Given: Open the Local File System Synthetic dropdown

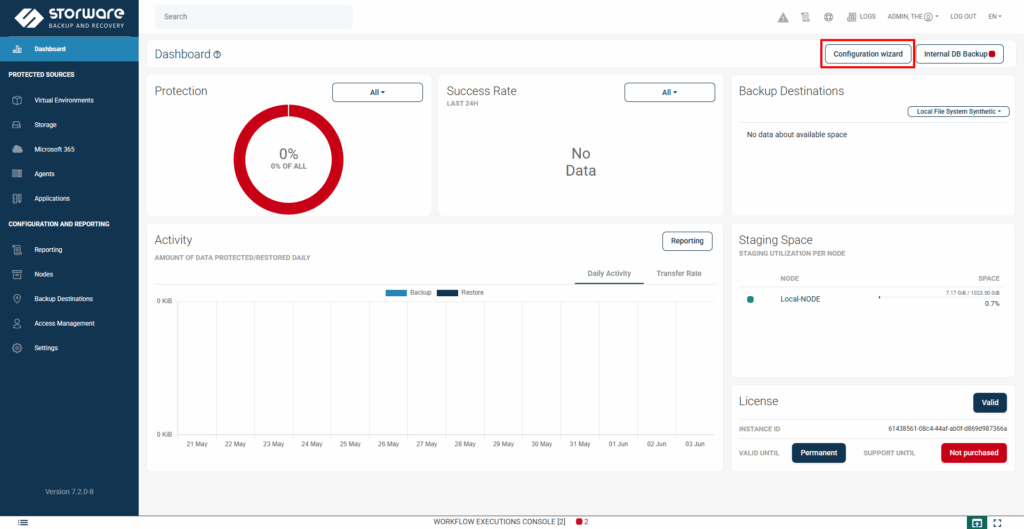Looking at the screenshot, I should point(958,112).
